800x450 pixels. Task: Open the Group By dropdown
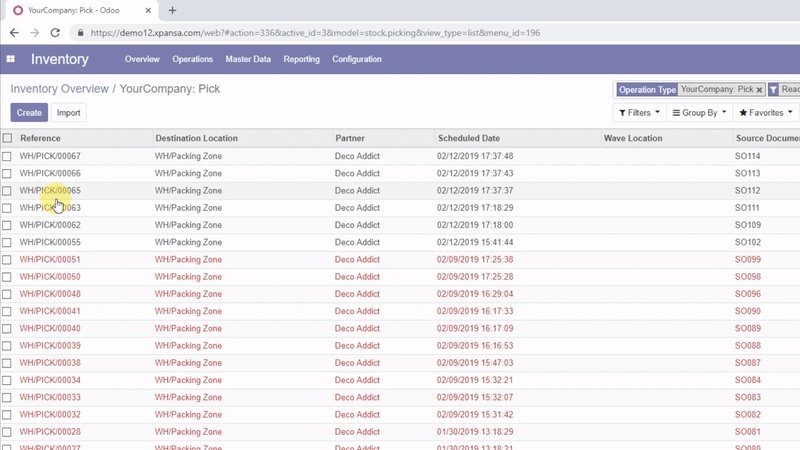[699, 113]
